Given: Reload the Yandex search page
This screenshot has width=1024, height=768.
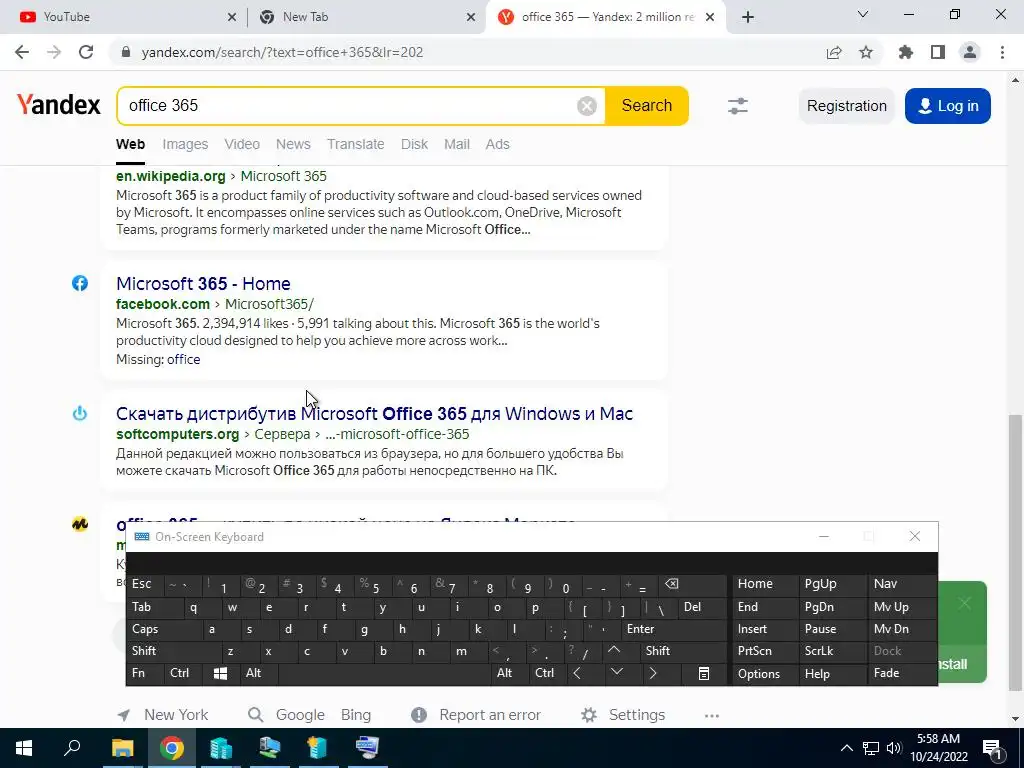Looking at the screenshot, I should pos(86,52).
